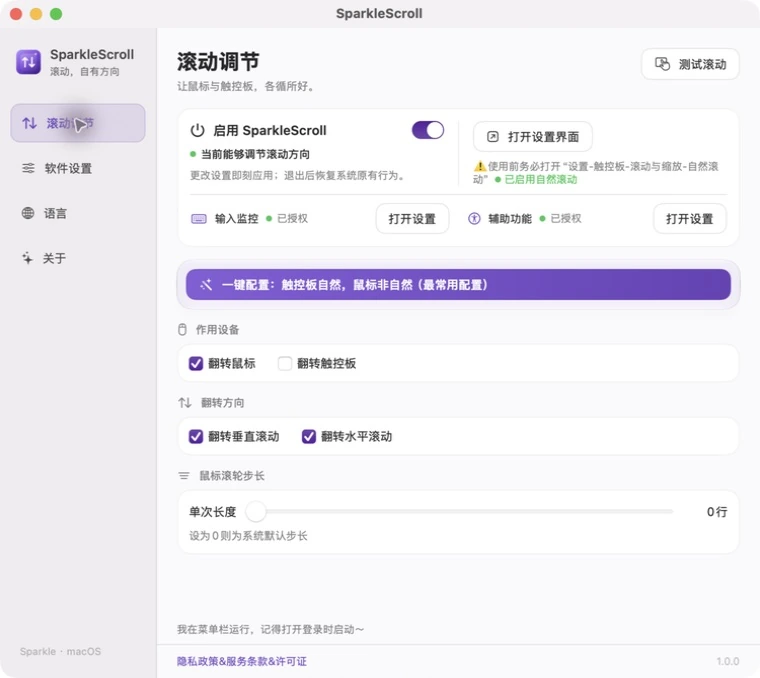Click the up-down arrows icon beside 滚动调节
The height and width of the screenshot is (678, 760).
[30, 123]
